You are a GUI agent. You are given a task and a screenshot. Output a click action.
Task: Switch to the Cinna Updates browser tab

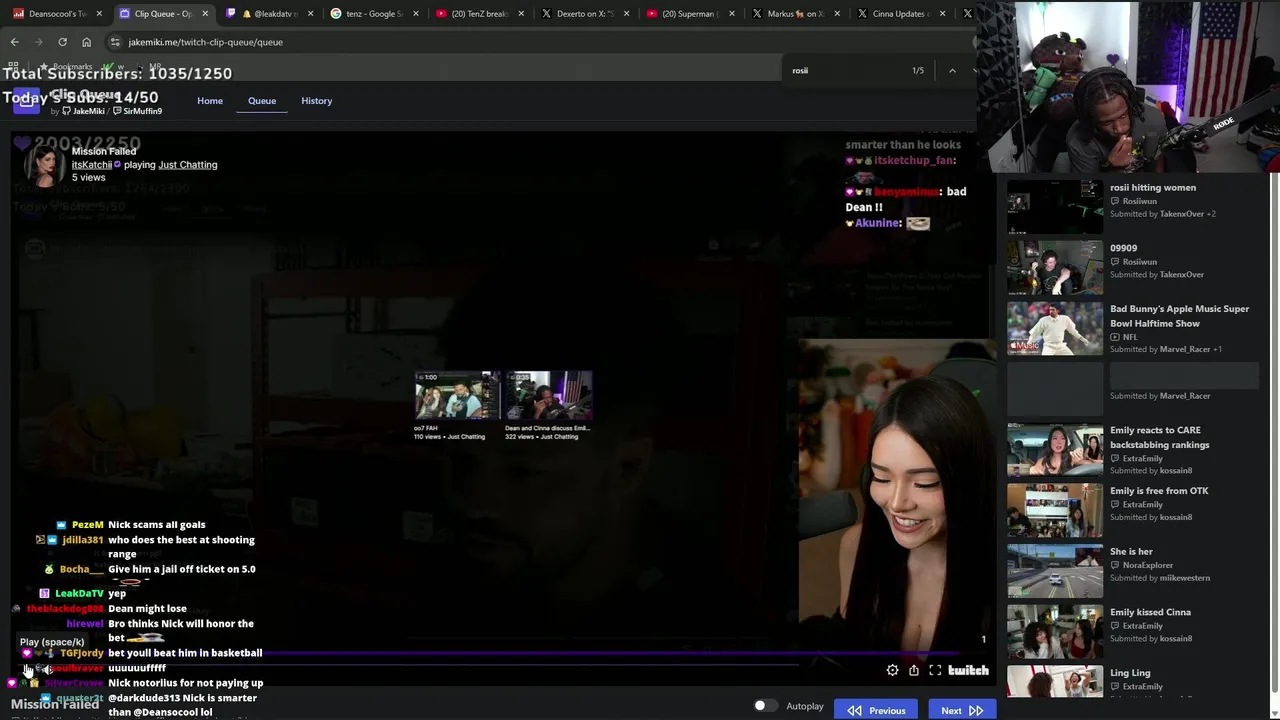click(902, 14)
